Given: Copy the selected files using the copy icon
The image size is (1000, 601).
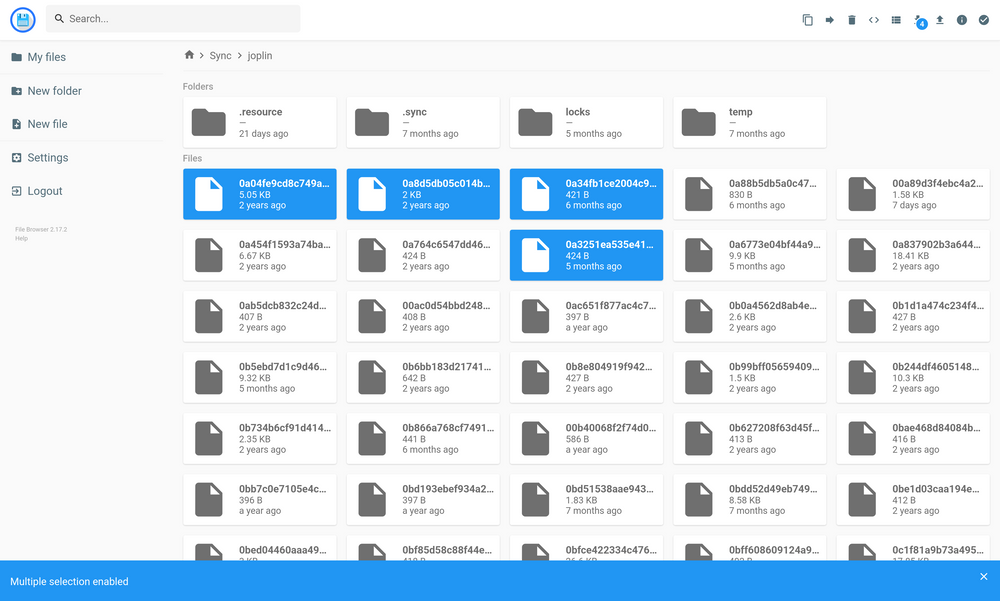Looking at the screenshot, I should [807, 19].
